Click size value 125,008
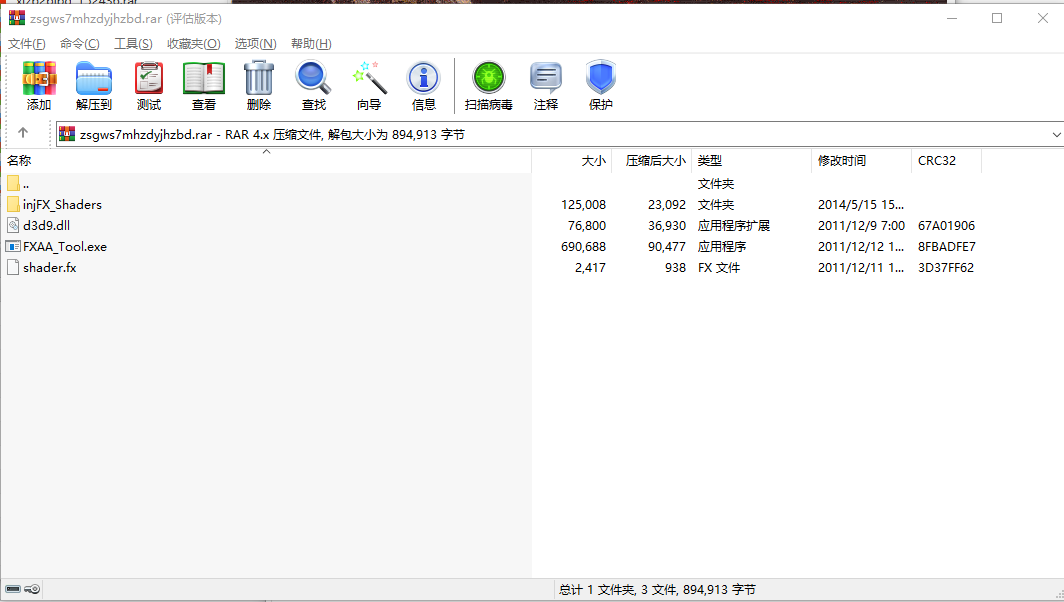The width and height of the screenshot is (1064, 602). click(584, 204)
